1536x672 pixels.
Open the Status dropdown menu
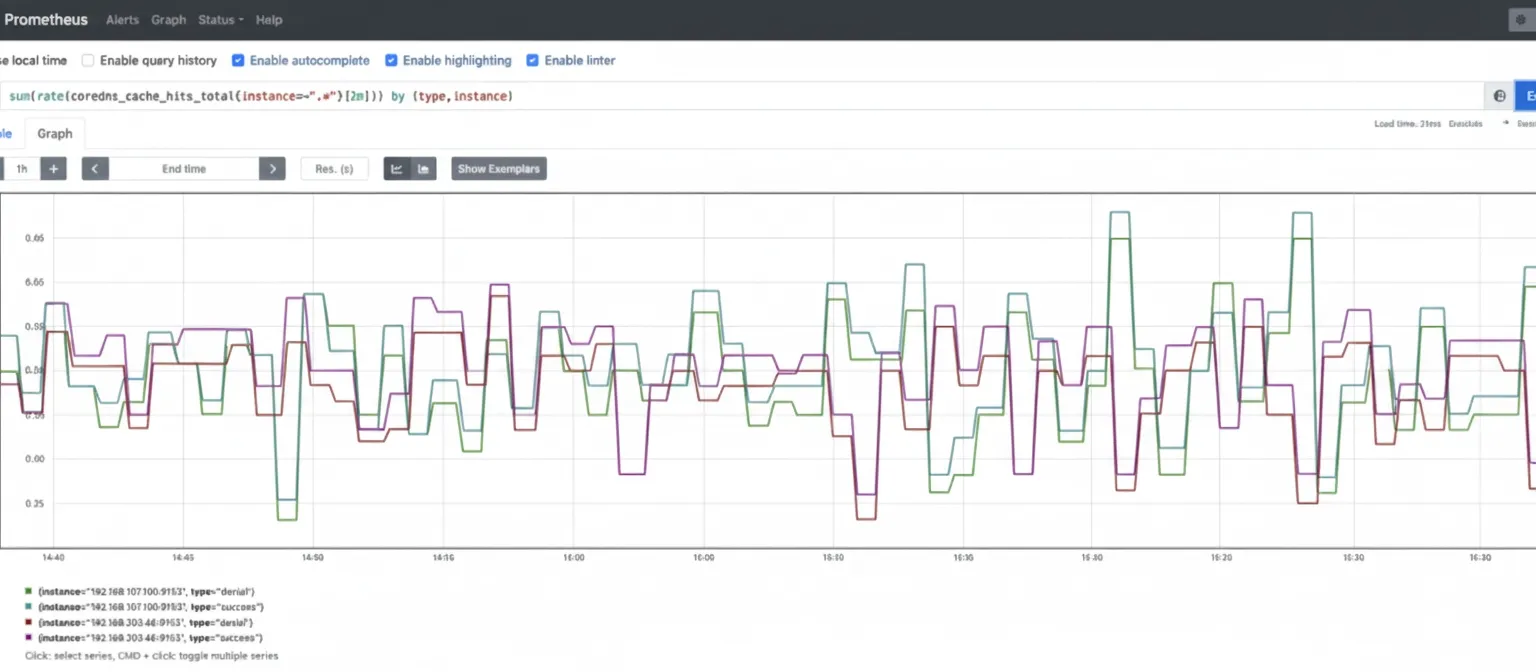221,20
